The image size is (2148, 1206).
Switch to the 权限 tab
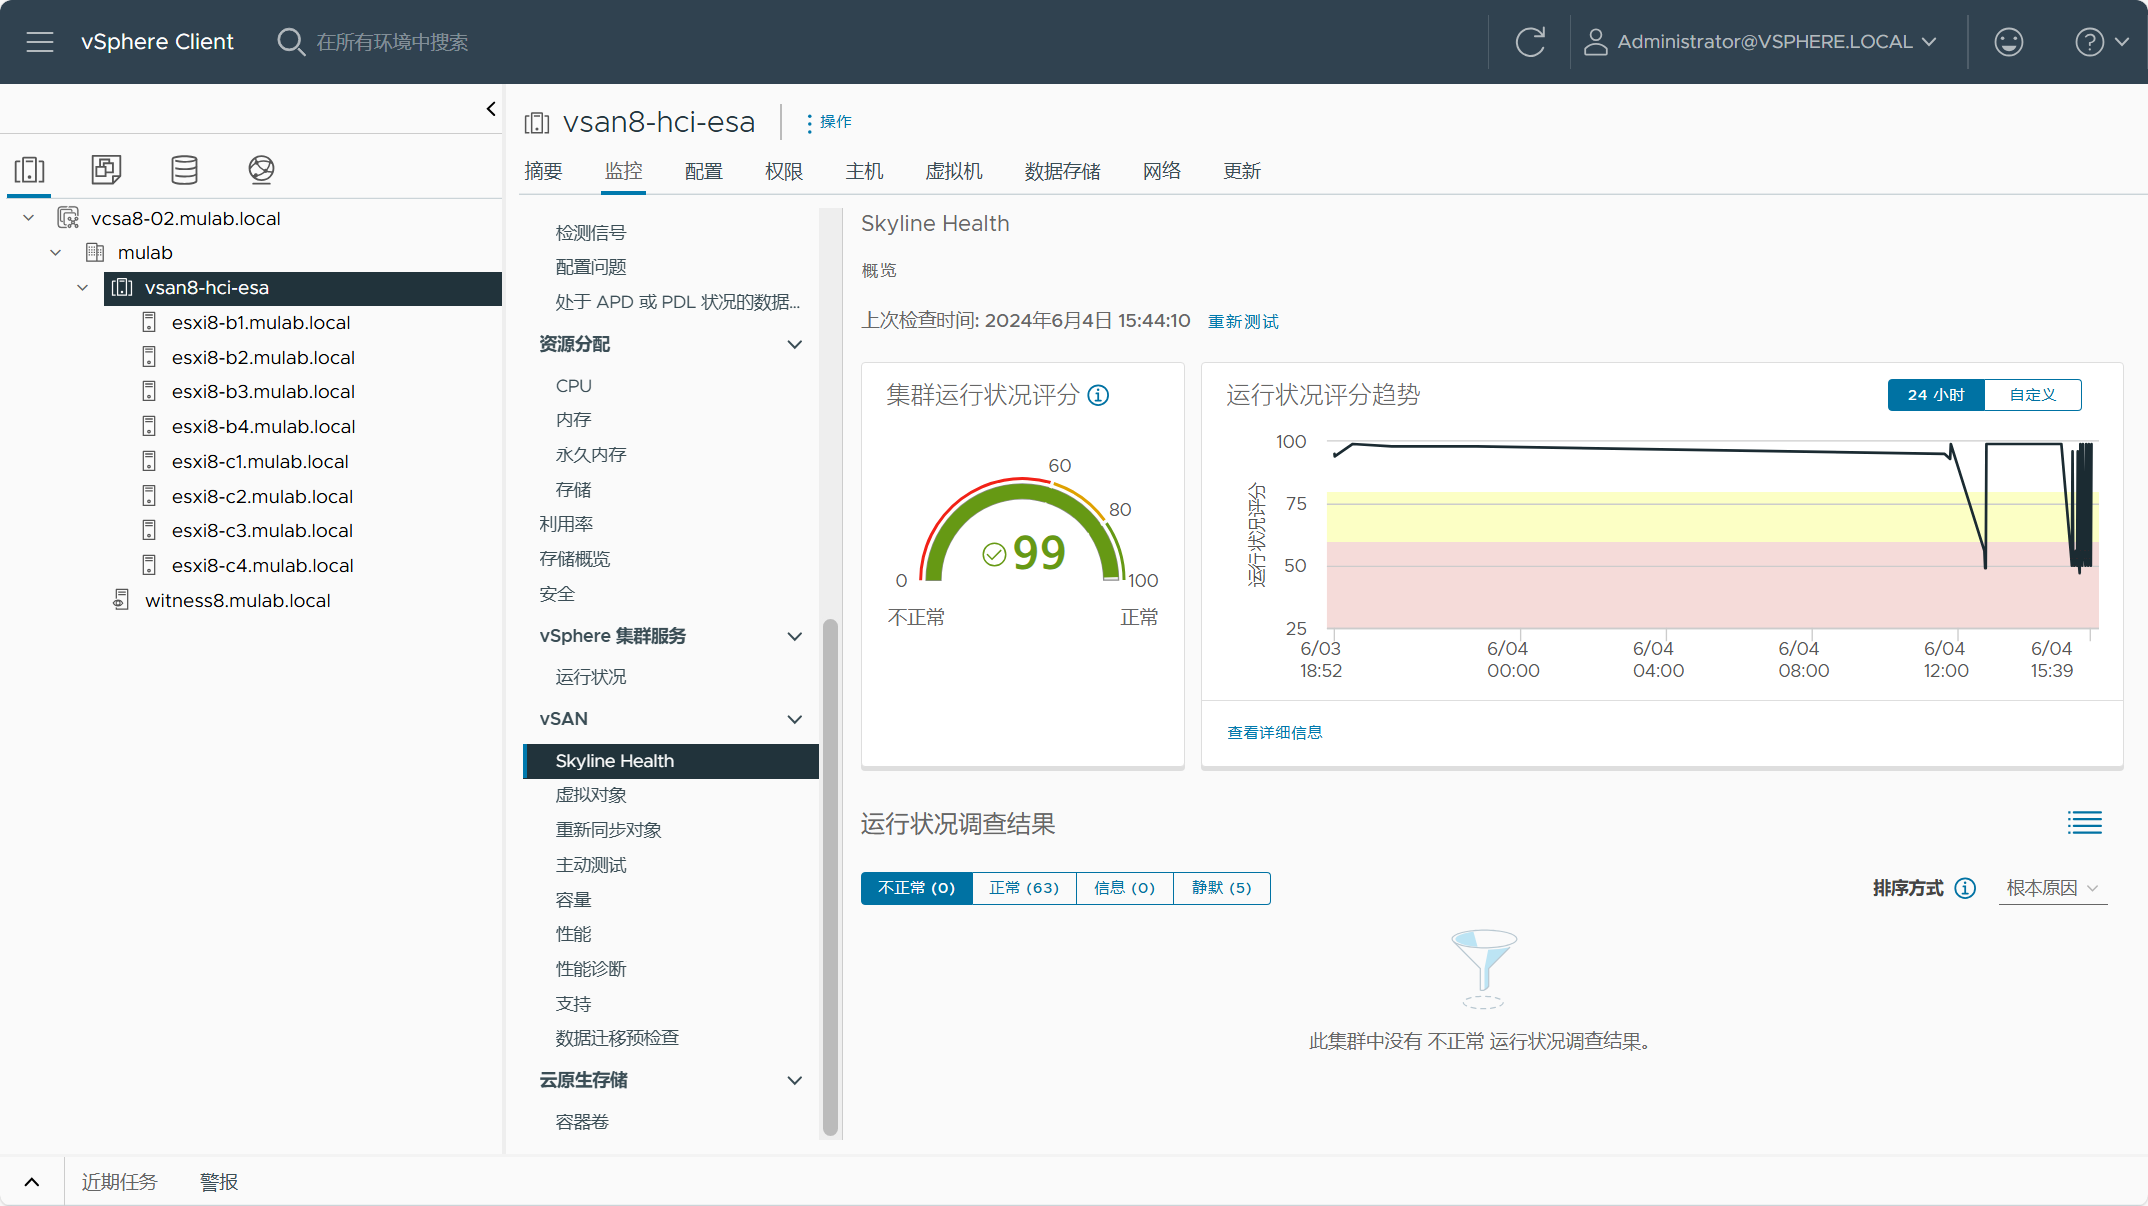click(784, 171)
